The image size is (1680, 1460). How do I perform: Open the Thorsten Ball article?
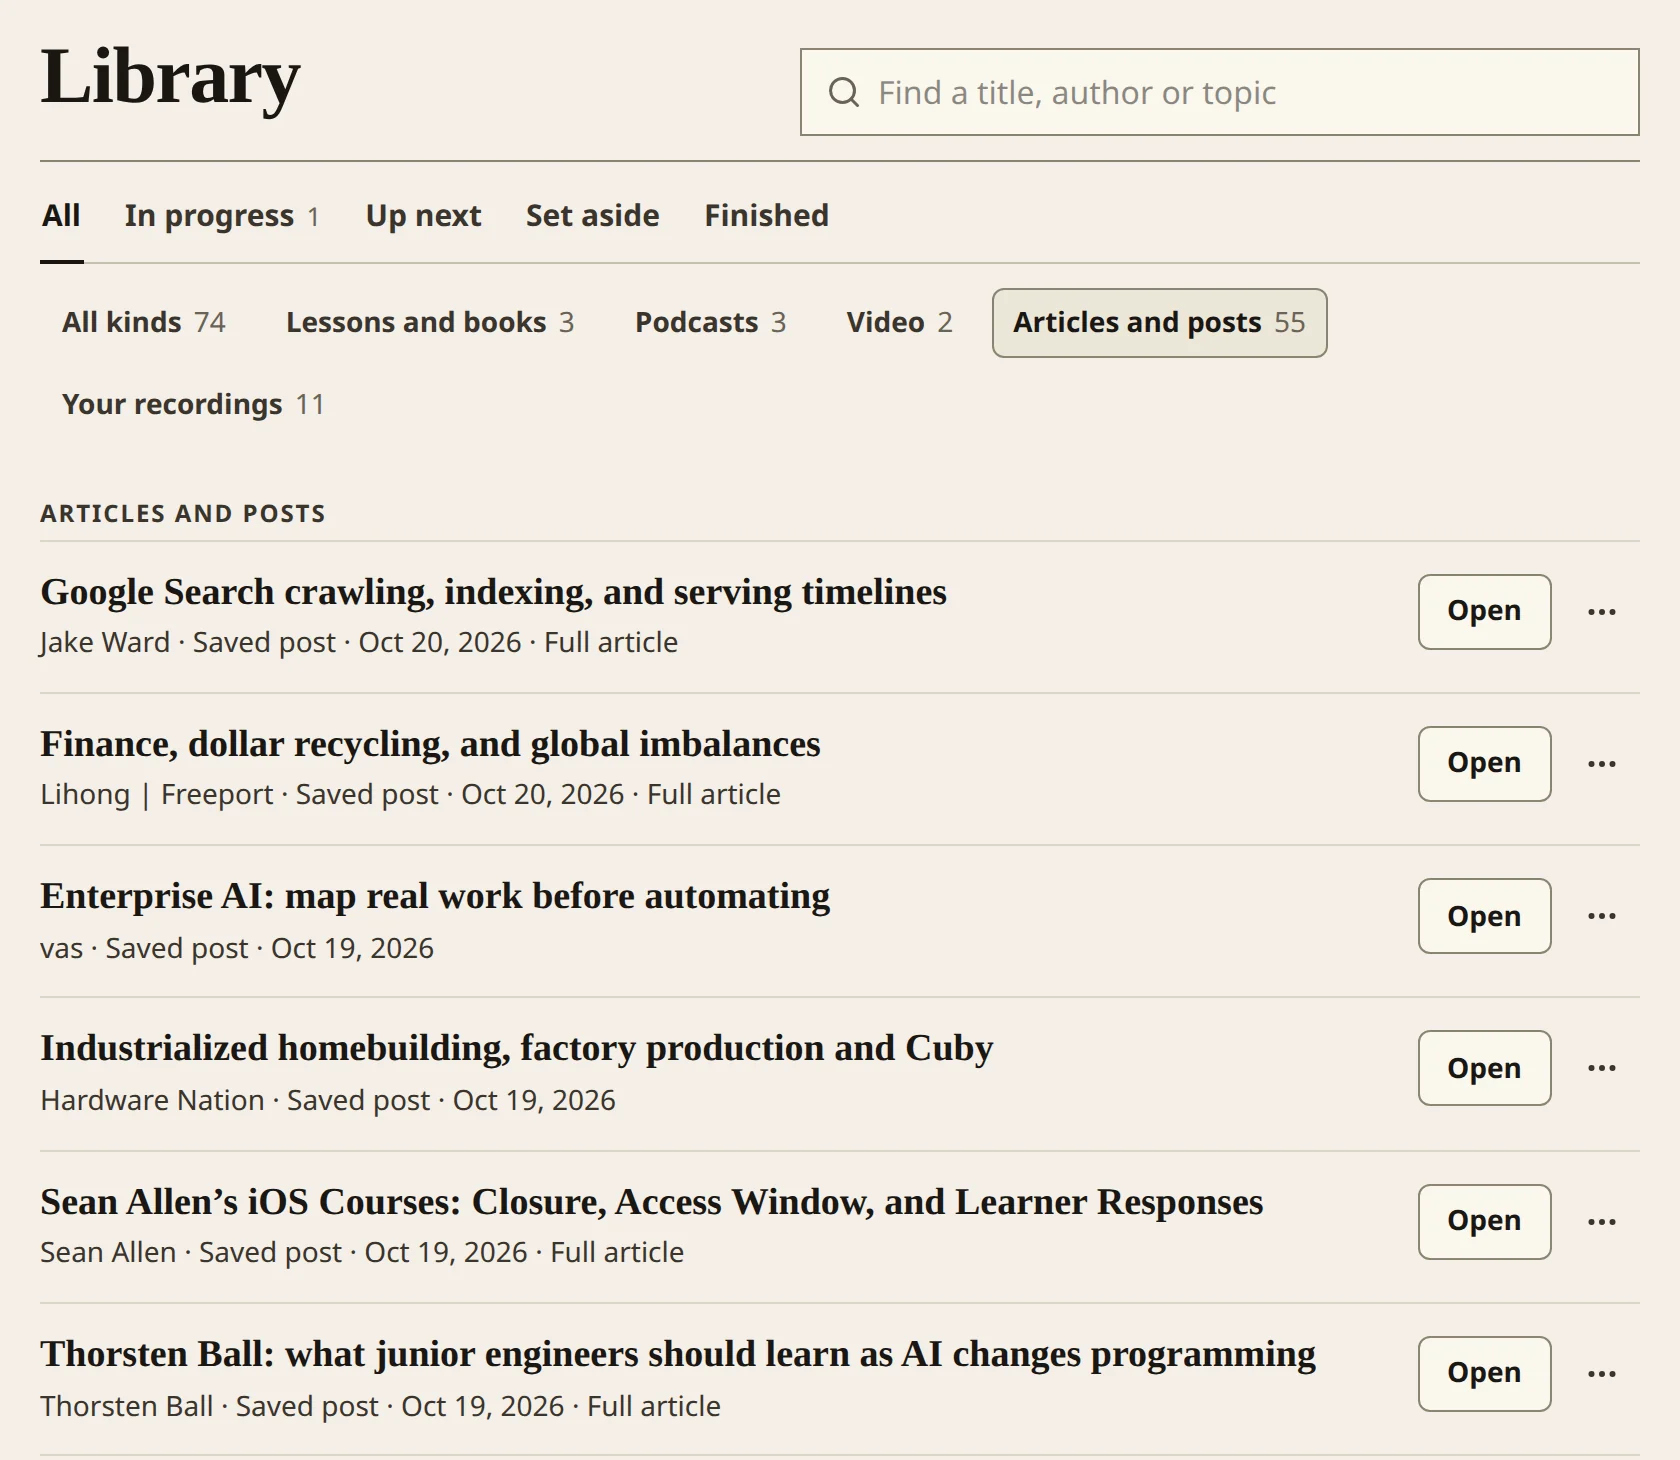[x=1484, y=1374]
